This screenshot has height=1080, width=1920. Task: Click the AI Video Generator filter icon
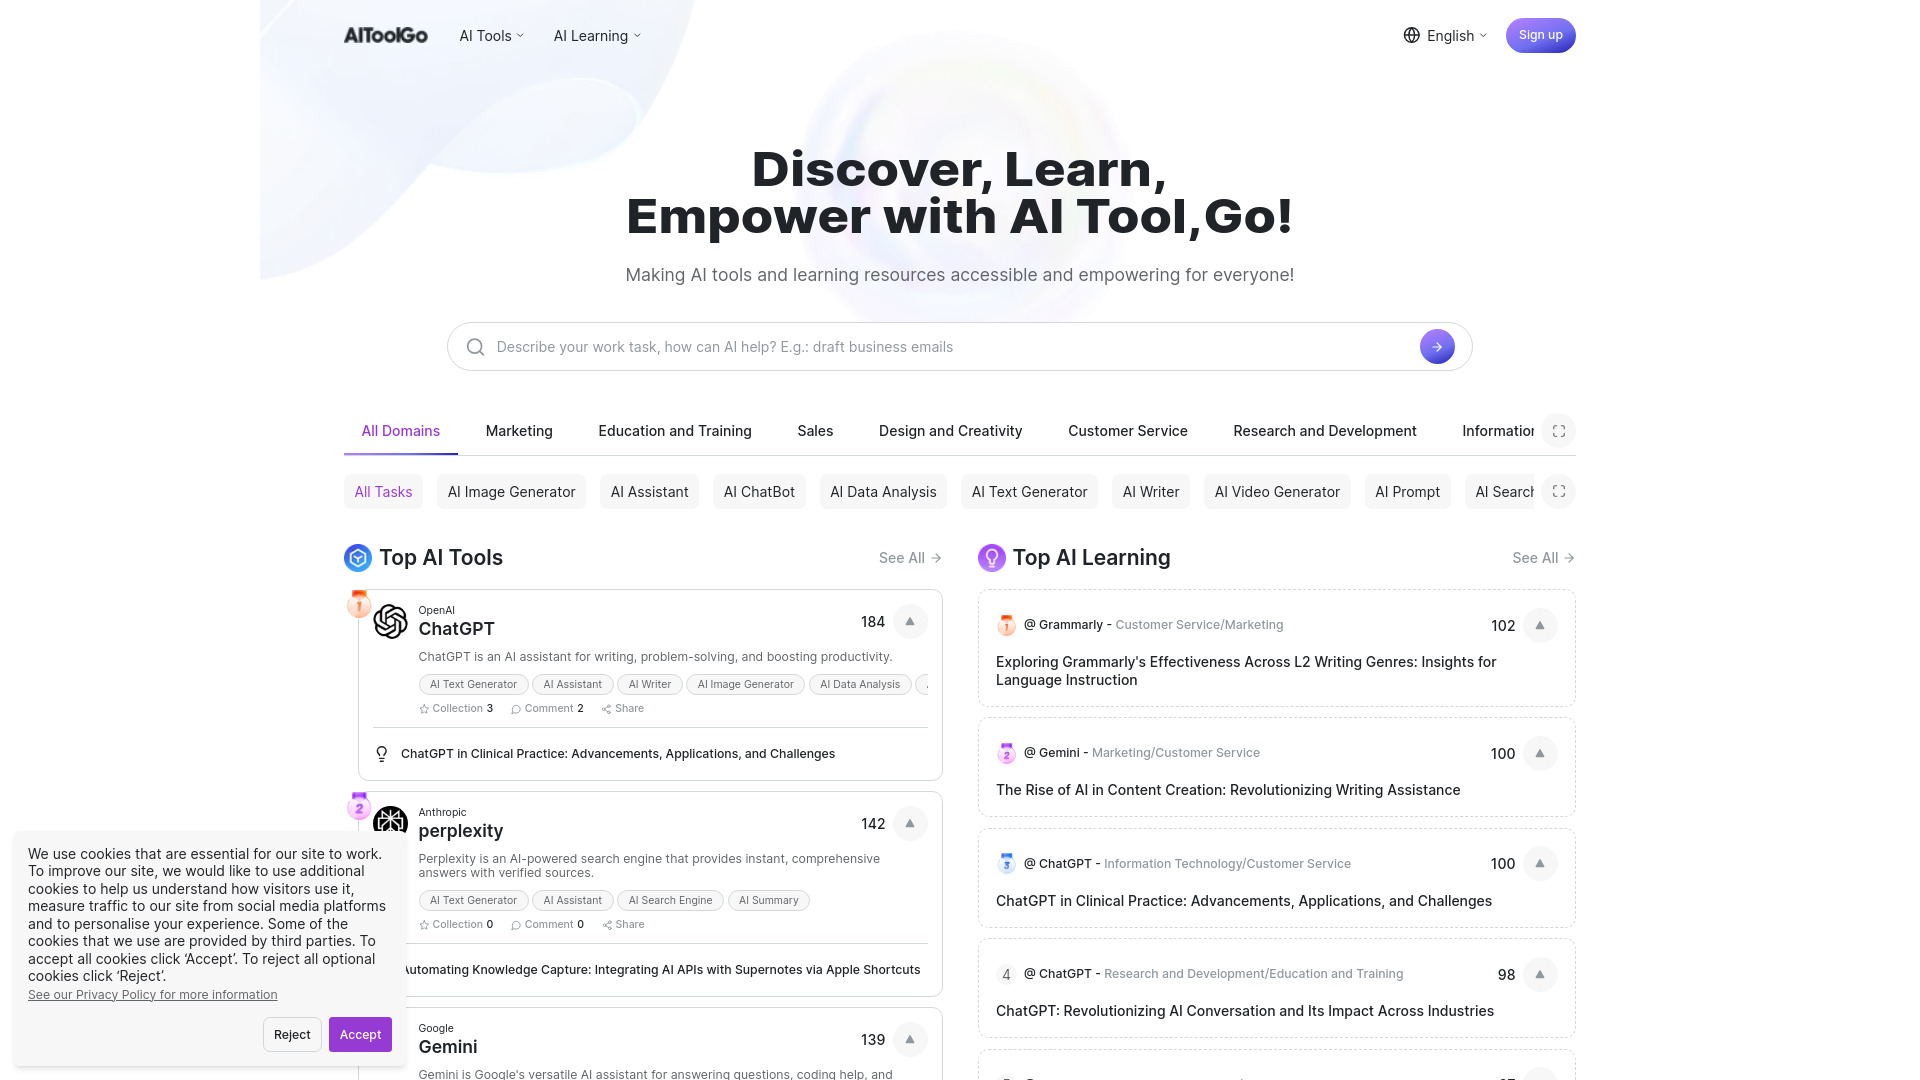pyautogui.click(x=1276, y=492)
